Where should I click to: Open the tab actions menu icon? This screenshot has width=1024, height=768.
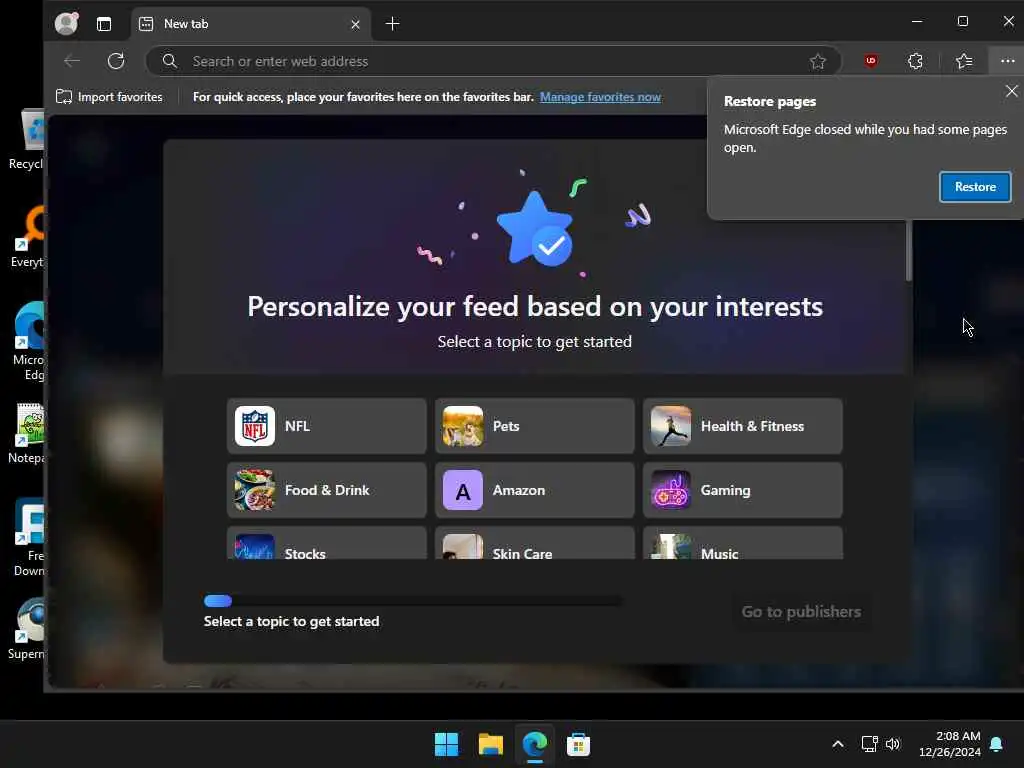click(104, 24)
